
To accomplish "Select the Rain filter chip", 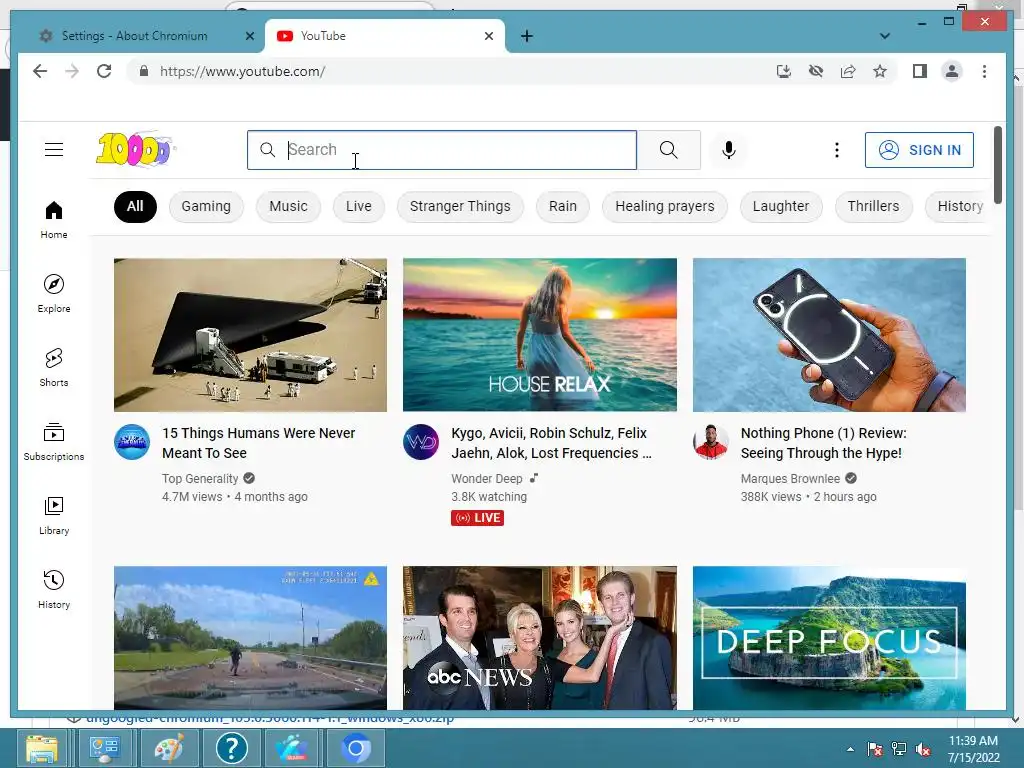I will pyautogui.click(x=562, y=206).
